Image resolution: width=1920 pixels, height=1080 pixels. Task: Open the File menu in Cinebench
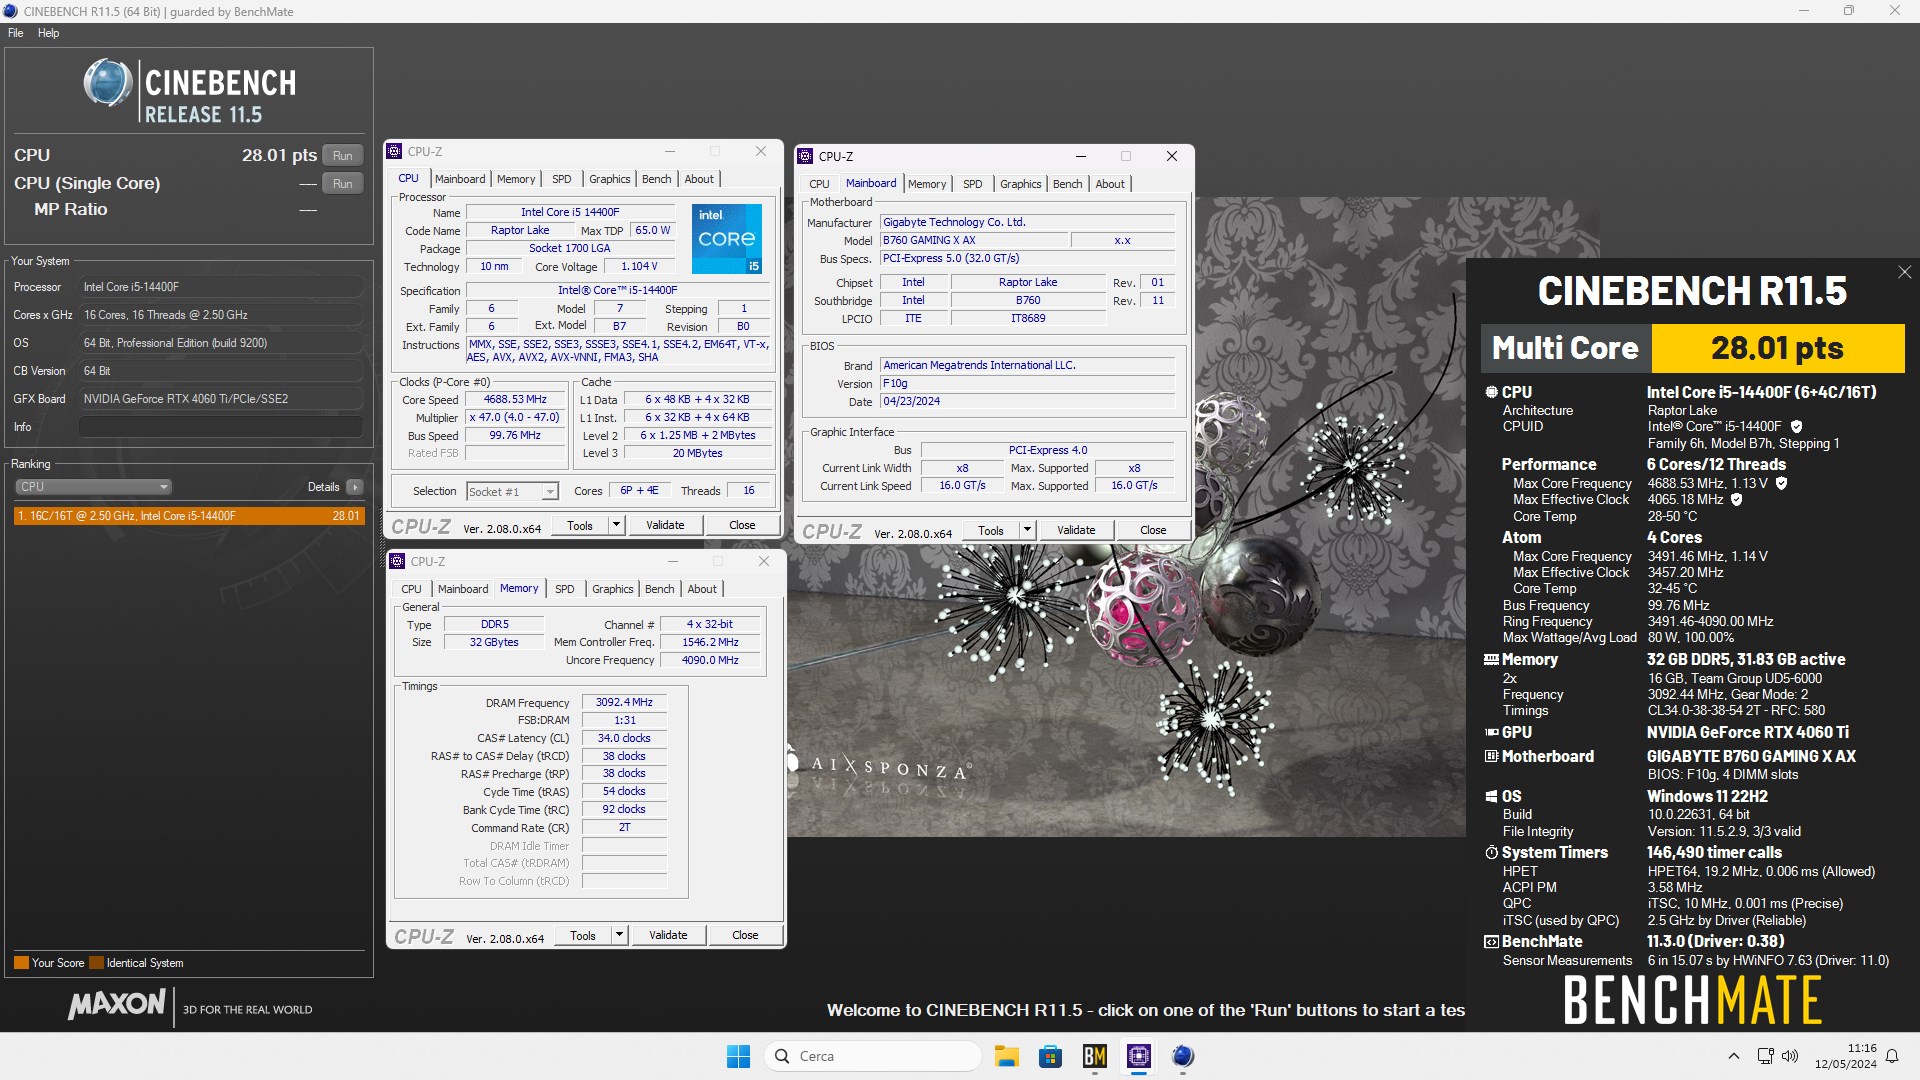click(x=16, y=33)
